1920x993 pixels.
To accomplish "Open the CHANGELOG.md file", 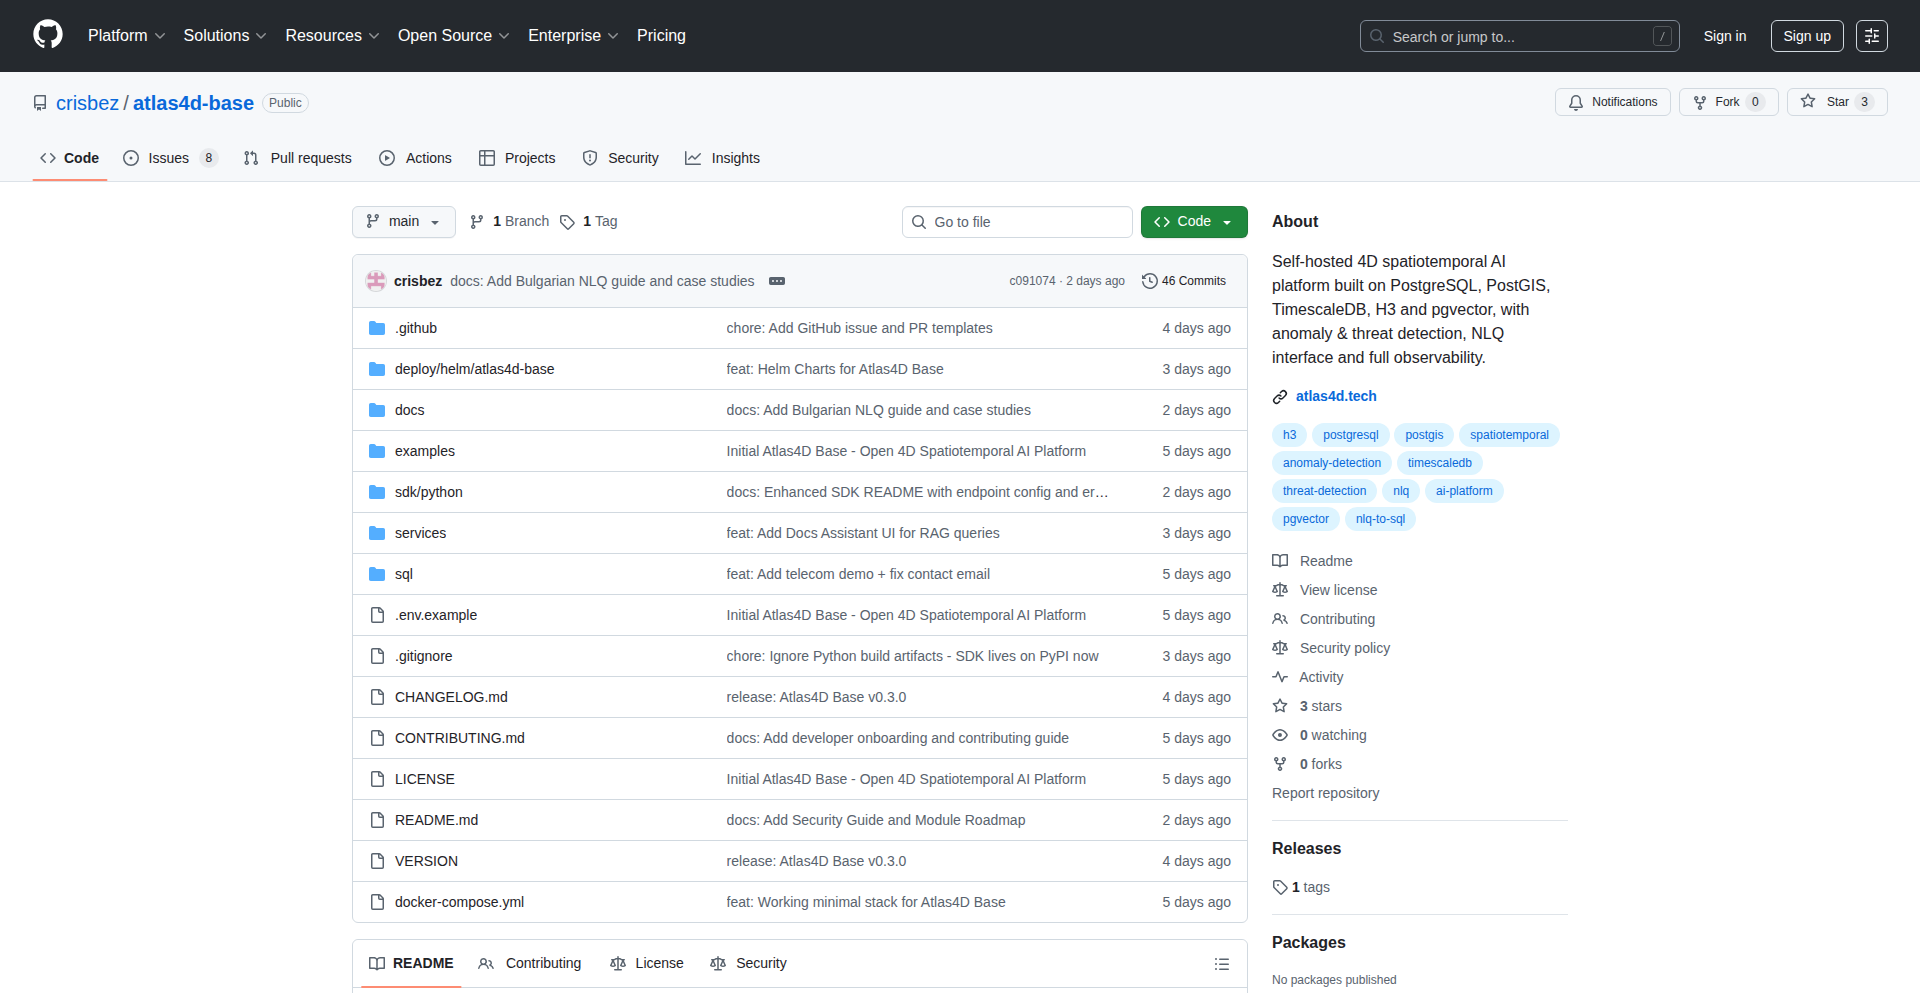I will click(x=451, y=697).
